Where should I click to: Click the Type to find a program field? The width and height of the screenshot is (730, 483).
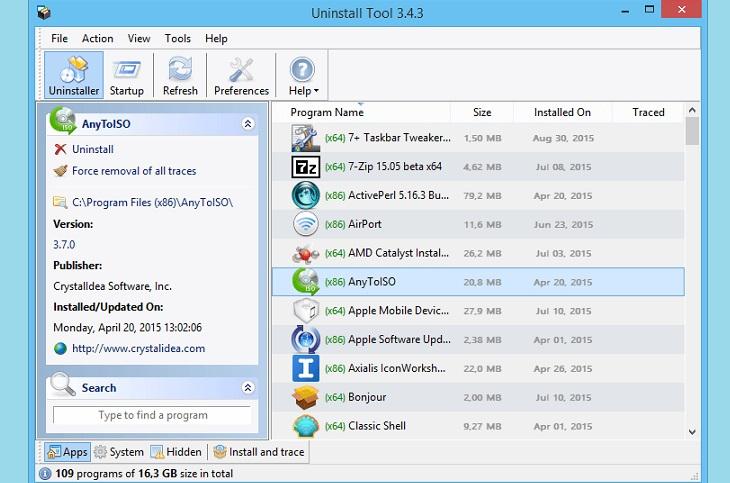click(x=152, y=415)
